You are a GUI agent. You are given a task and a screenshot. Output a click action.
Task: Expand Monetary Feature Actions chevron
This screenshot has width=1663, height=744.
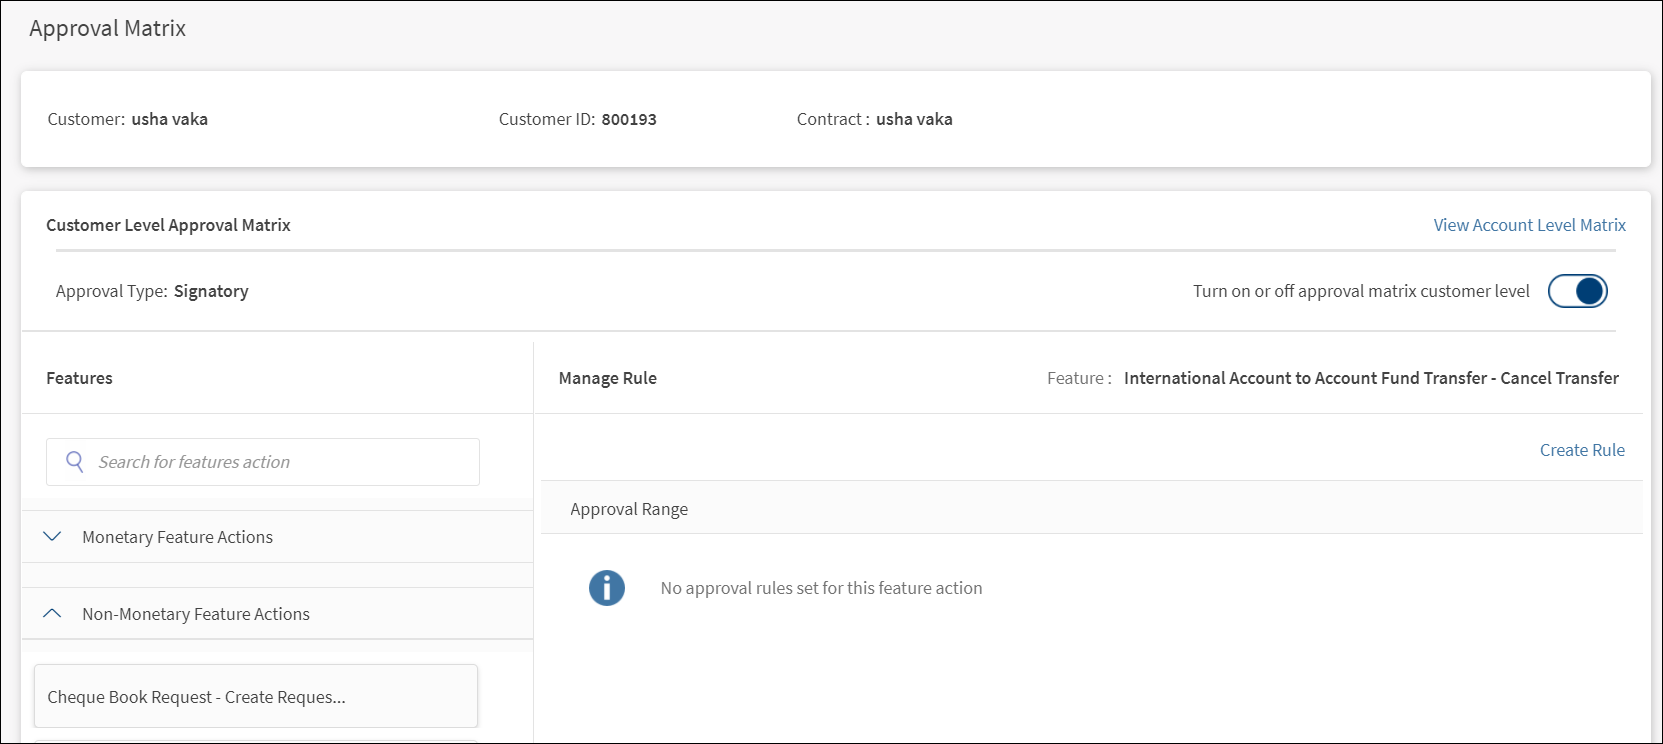point(53,537)
